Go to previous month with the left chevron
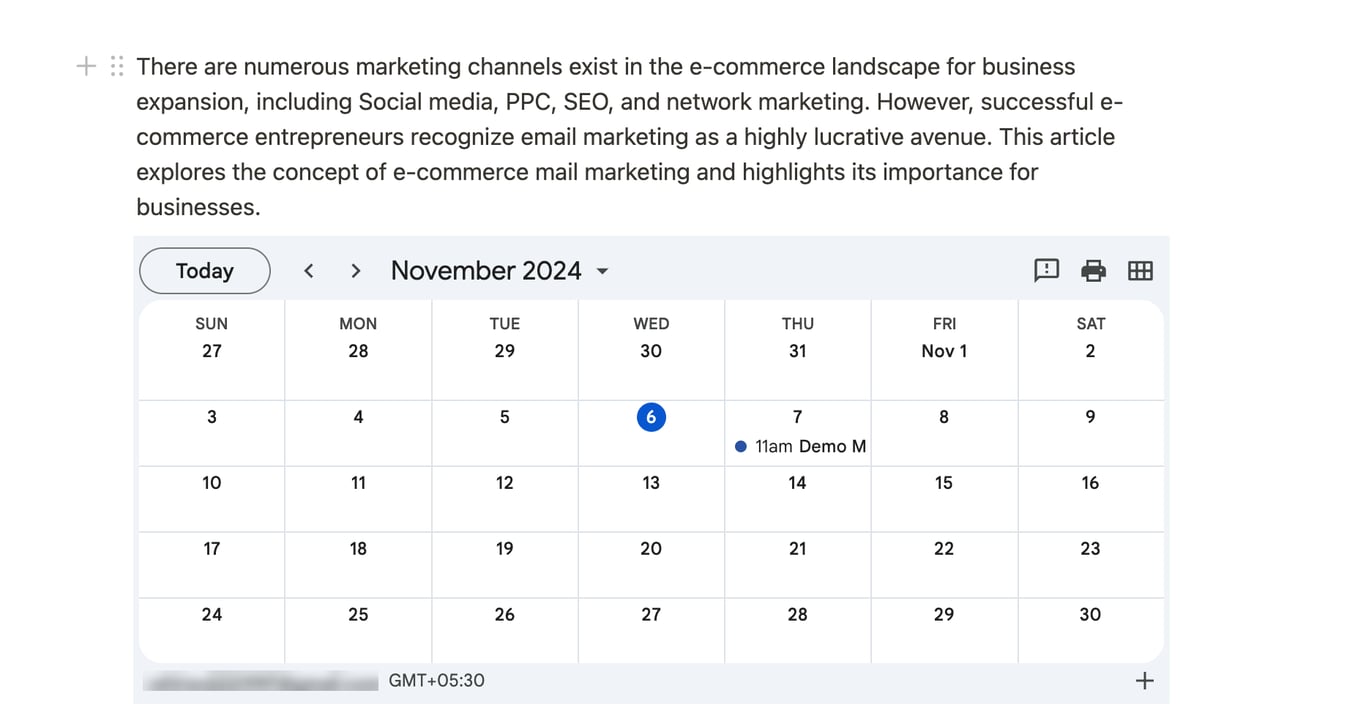1366x726 pixels. [x=309, y=270]
